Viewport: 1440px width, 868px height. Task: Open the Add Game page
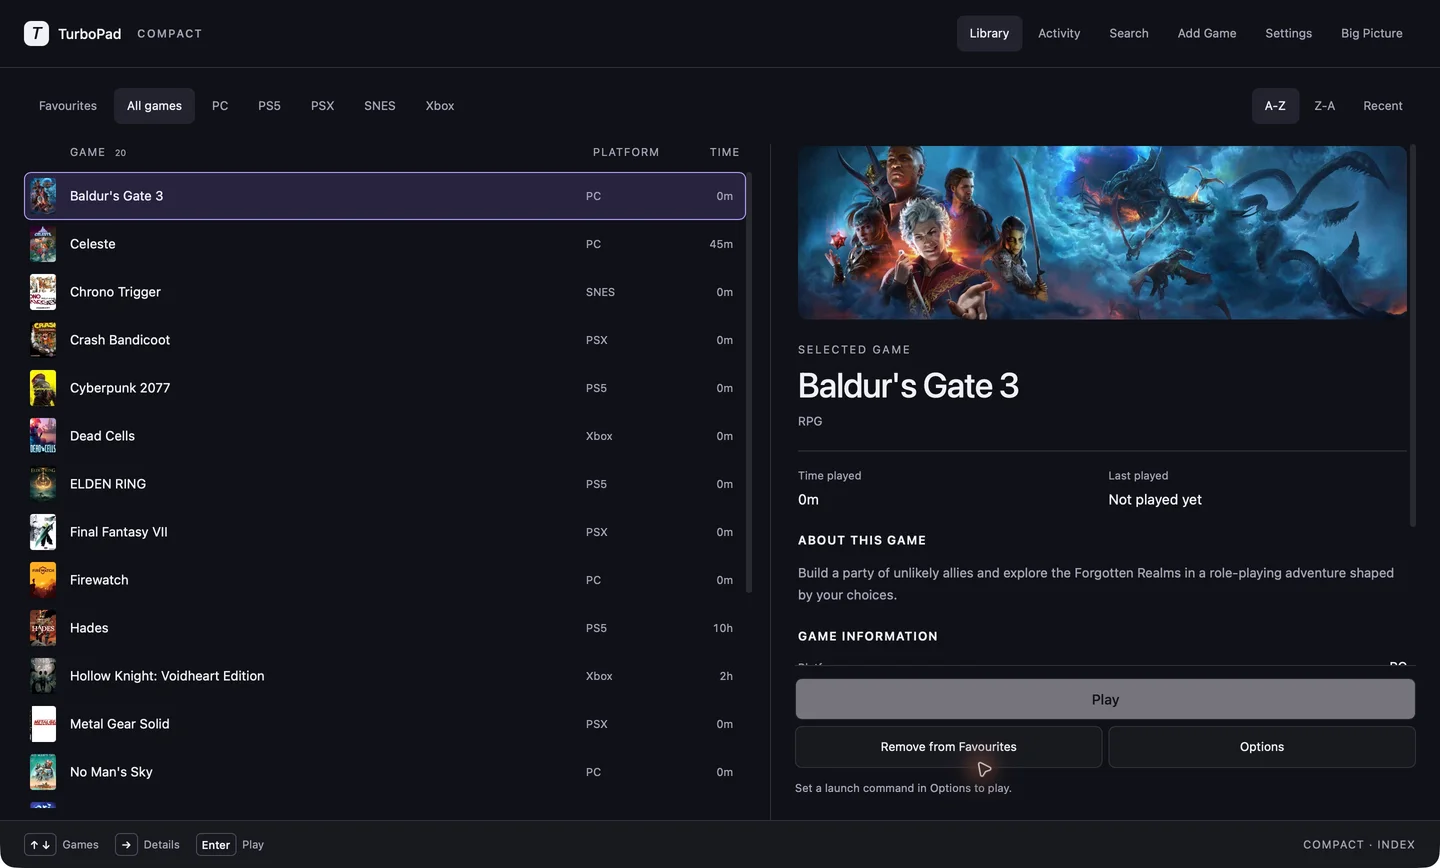1207,33
